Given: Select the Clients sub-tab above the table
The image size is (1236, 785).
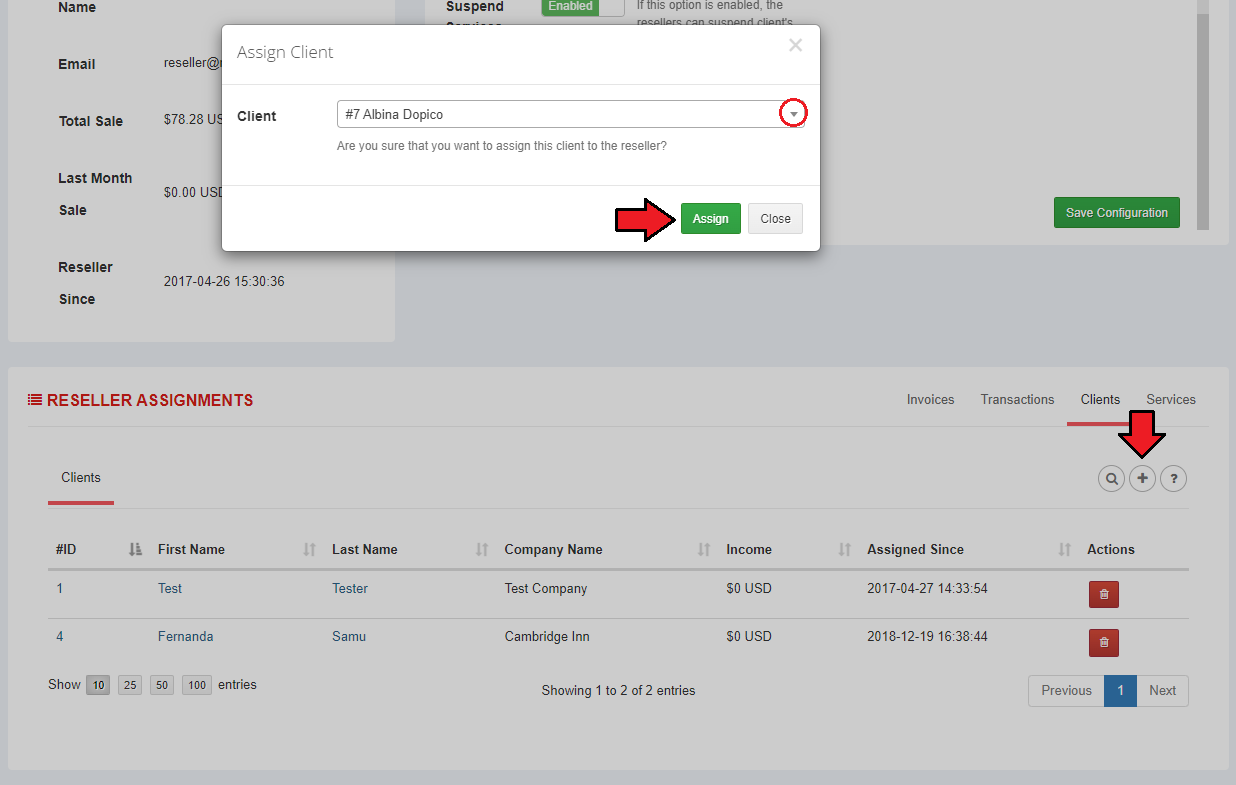Looking at the screenshot, I should 81,477.
